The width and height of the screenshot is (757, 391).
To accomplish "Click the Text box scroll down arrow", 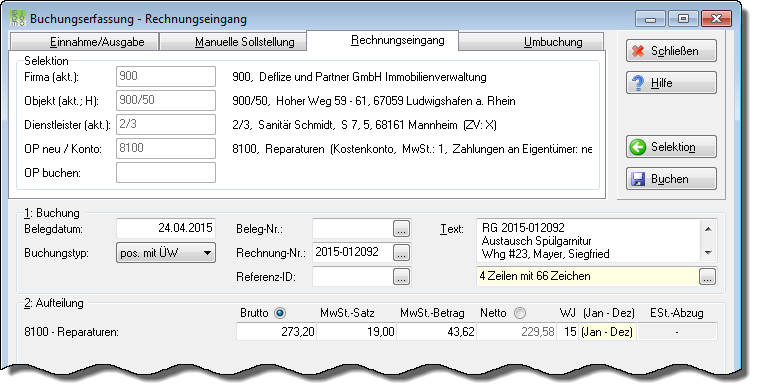I will [x=708, y=252].
